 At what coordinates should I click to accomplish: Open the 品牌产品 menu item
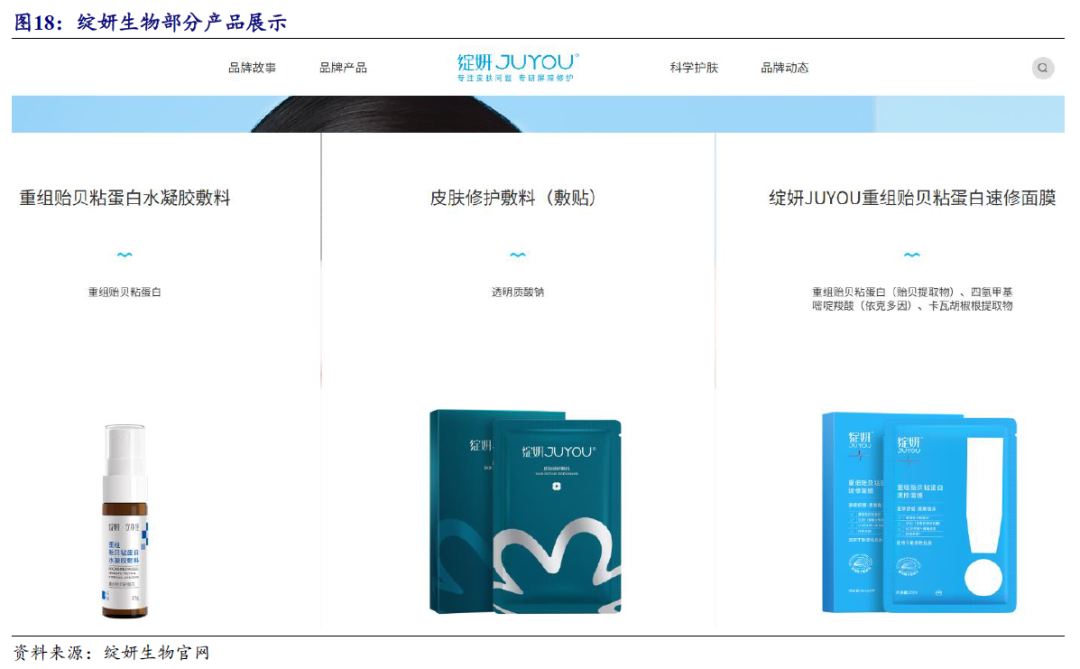[343, 68]
